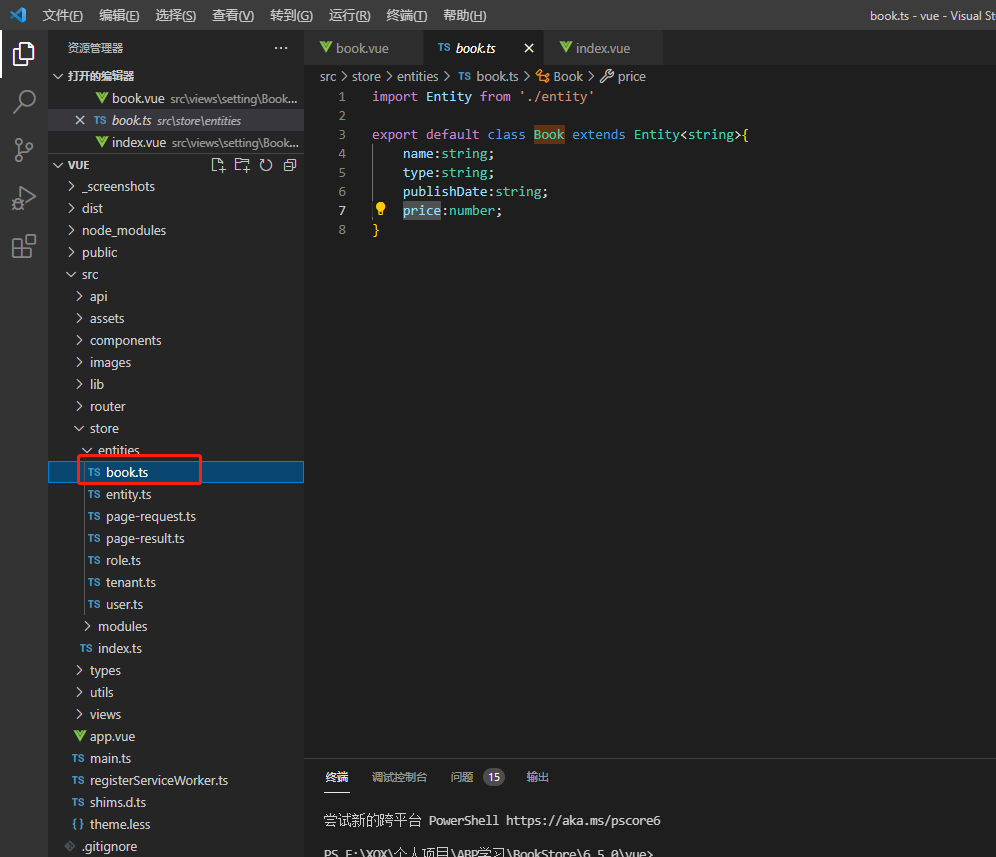Expand the components folder
This screenshot has height=857, width=996.
click(125, 340)
